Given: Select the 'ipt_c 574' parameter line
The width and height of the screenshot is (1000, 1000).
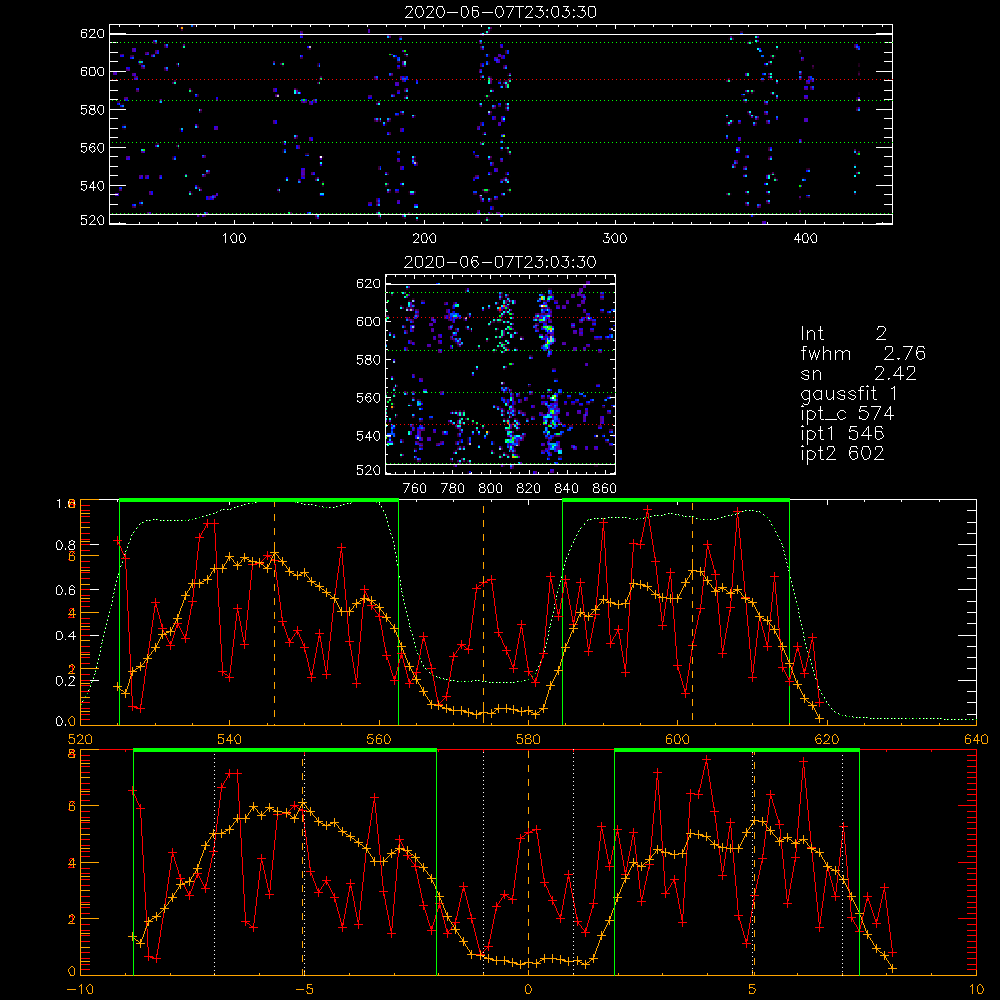Looking at the screenshot, I should 848,414.
